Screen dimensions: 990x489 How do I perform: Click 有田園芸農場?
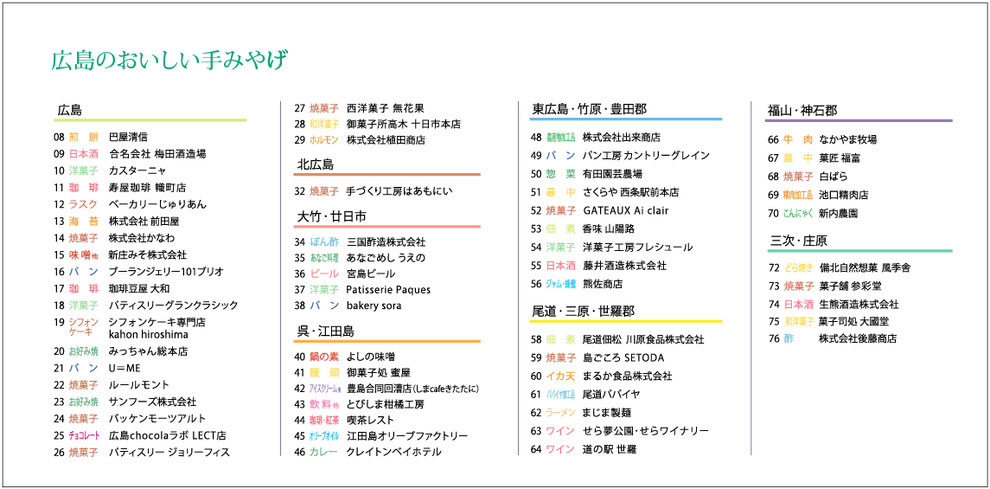(x=612, y=174)
